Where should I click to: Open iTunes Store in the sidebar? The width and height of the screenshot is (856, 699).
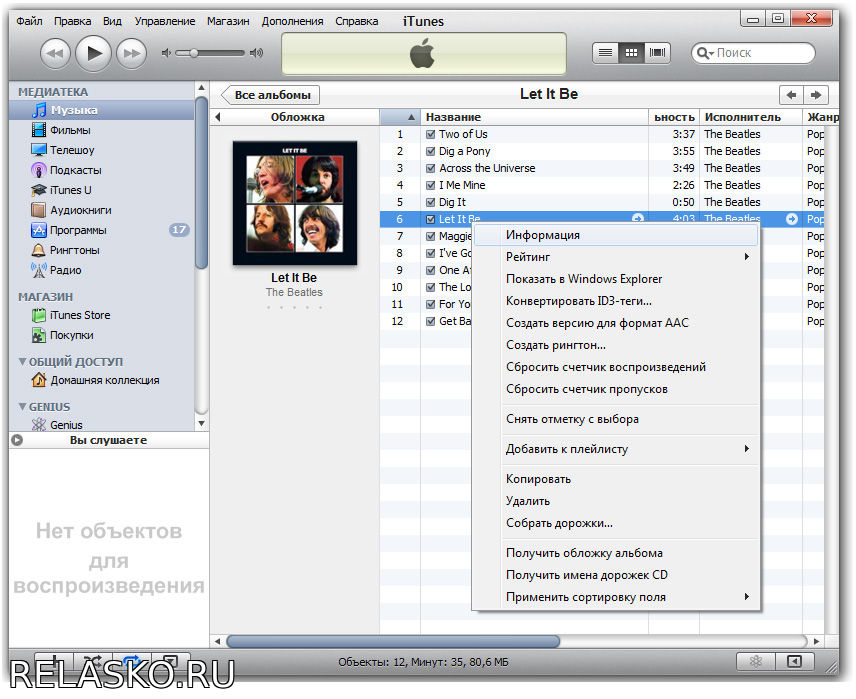tap(80, 315)
